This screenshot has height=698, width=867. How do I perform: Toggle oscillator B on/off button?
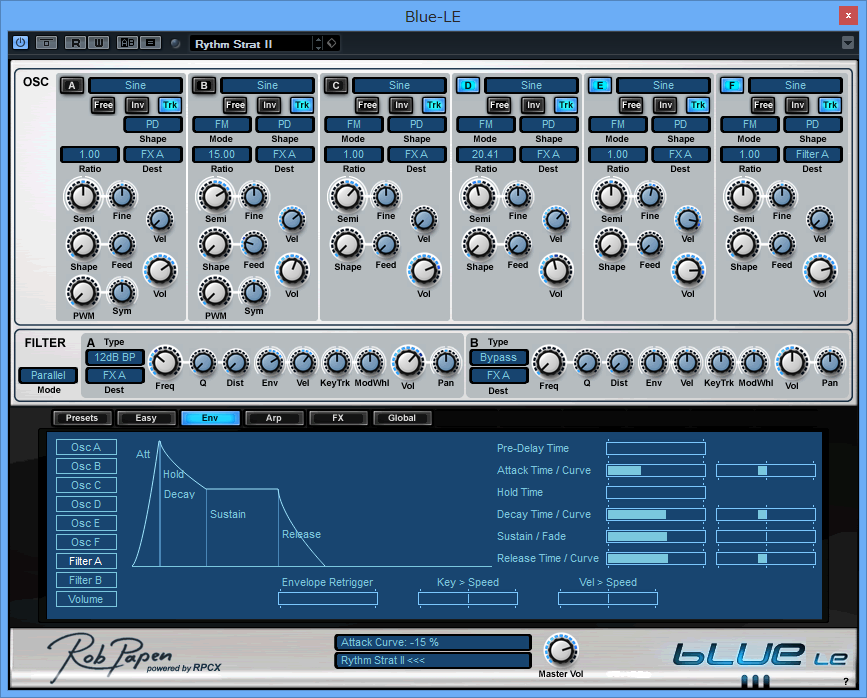coord(204,85)
